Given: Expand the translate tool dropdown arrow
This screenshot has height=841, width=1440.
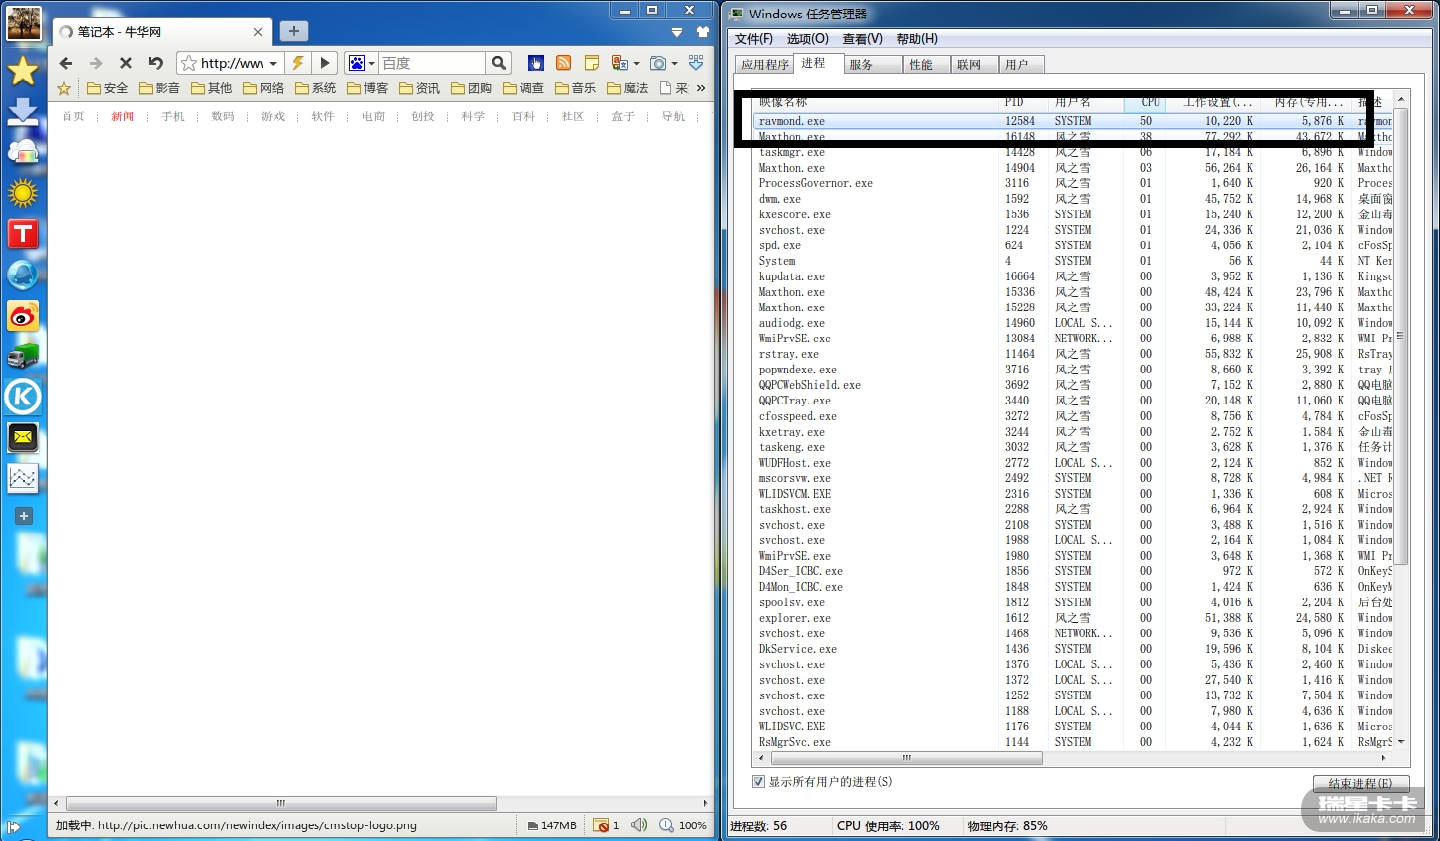Looking at the screenshot, I should pos(635,63).
